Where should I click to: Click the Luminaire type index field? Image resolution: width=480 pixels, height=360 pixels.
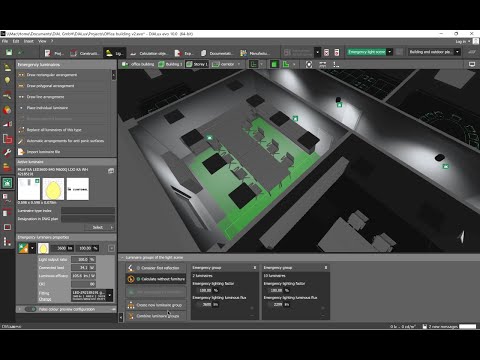coord(88,211)
